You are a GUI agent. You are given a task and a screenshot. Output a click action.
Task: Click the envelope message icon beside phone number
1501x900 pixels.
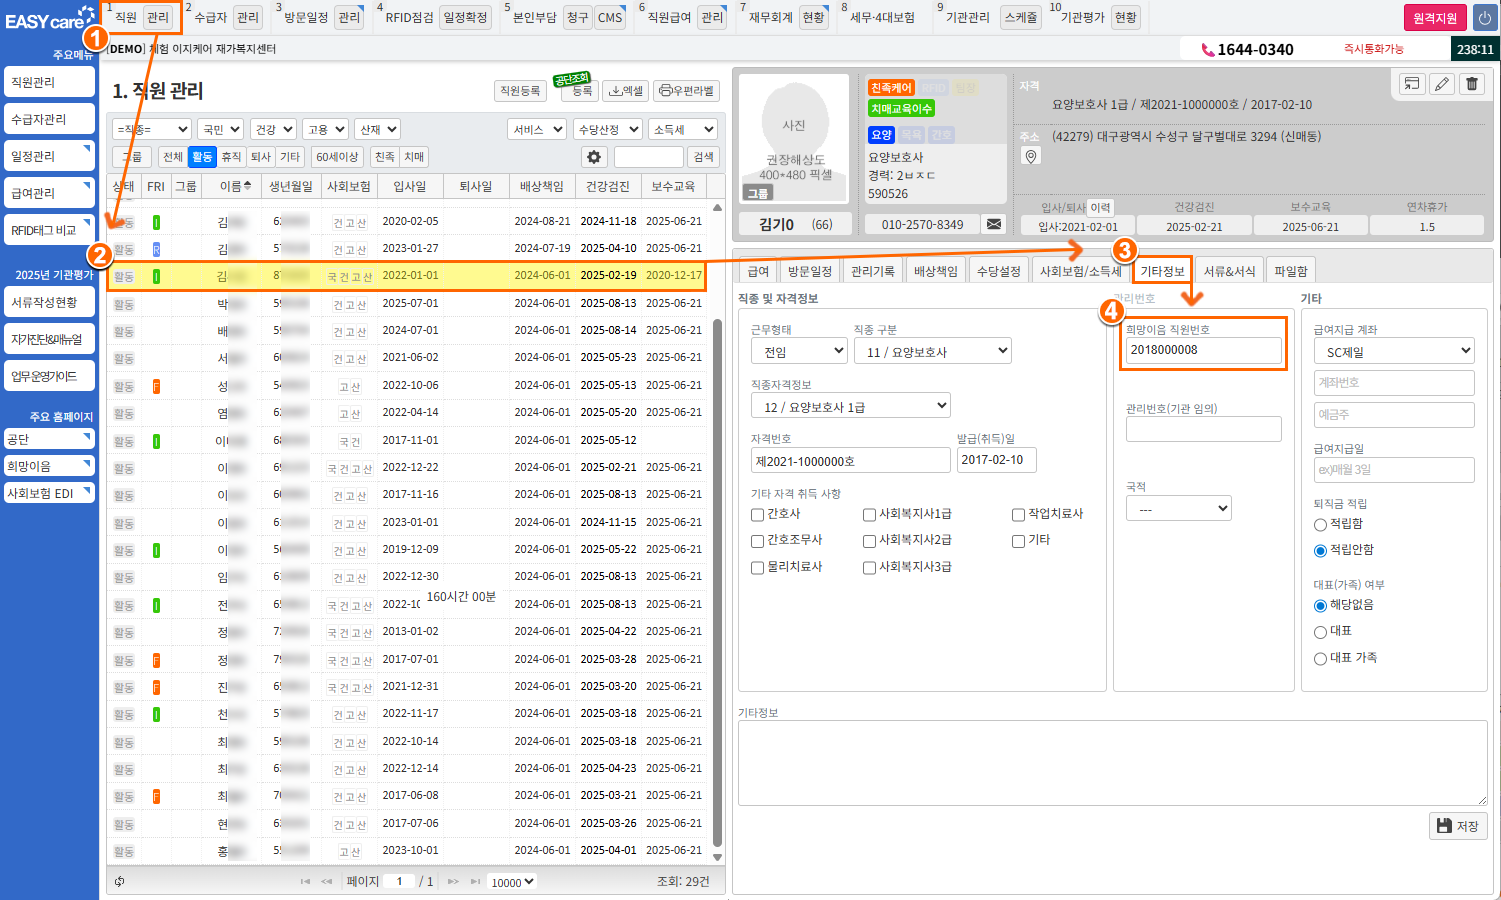(994, 224)
